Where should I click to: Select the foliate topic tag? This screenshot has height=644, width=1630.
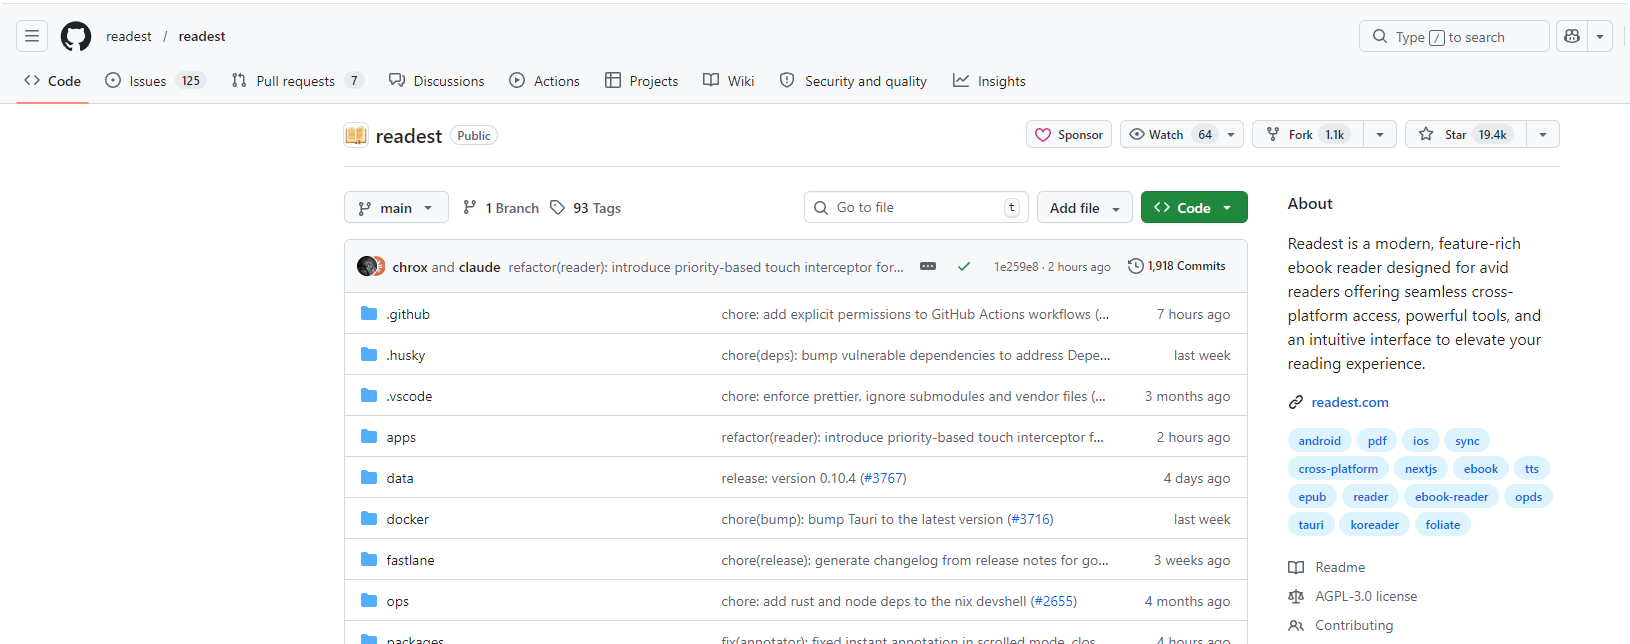1443,525
